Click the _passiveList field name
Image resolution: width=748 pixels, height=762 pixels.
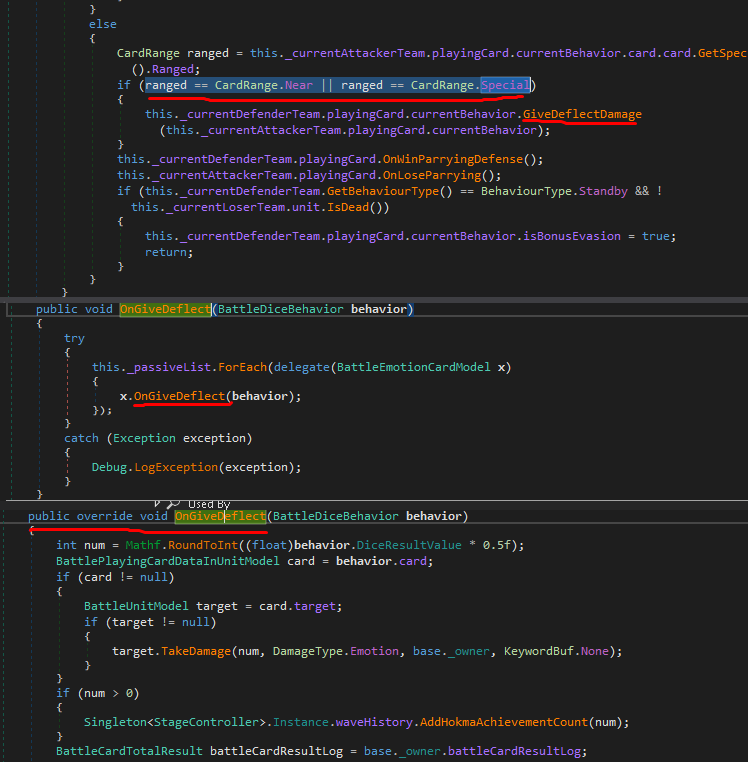[x=169, y=367]
